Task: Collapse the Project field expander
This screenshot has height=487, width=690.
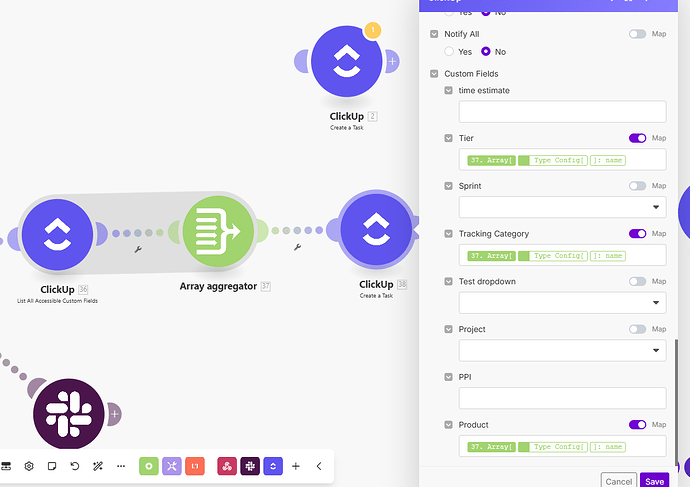Action: (448, 329)
